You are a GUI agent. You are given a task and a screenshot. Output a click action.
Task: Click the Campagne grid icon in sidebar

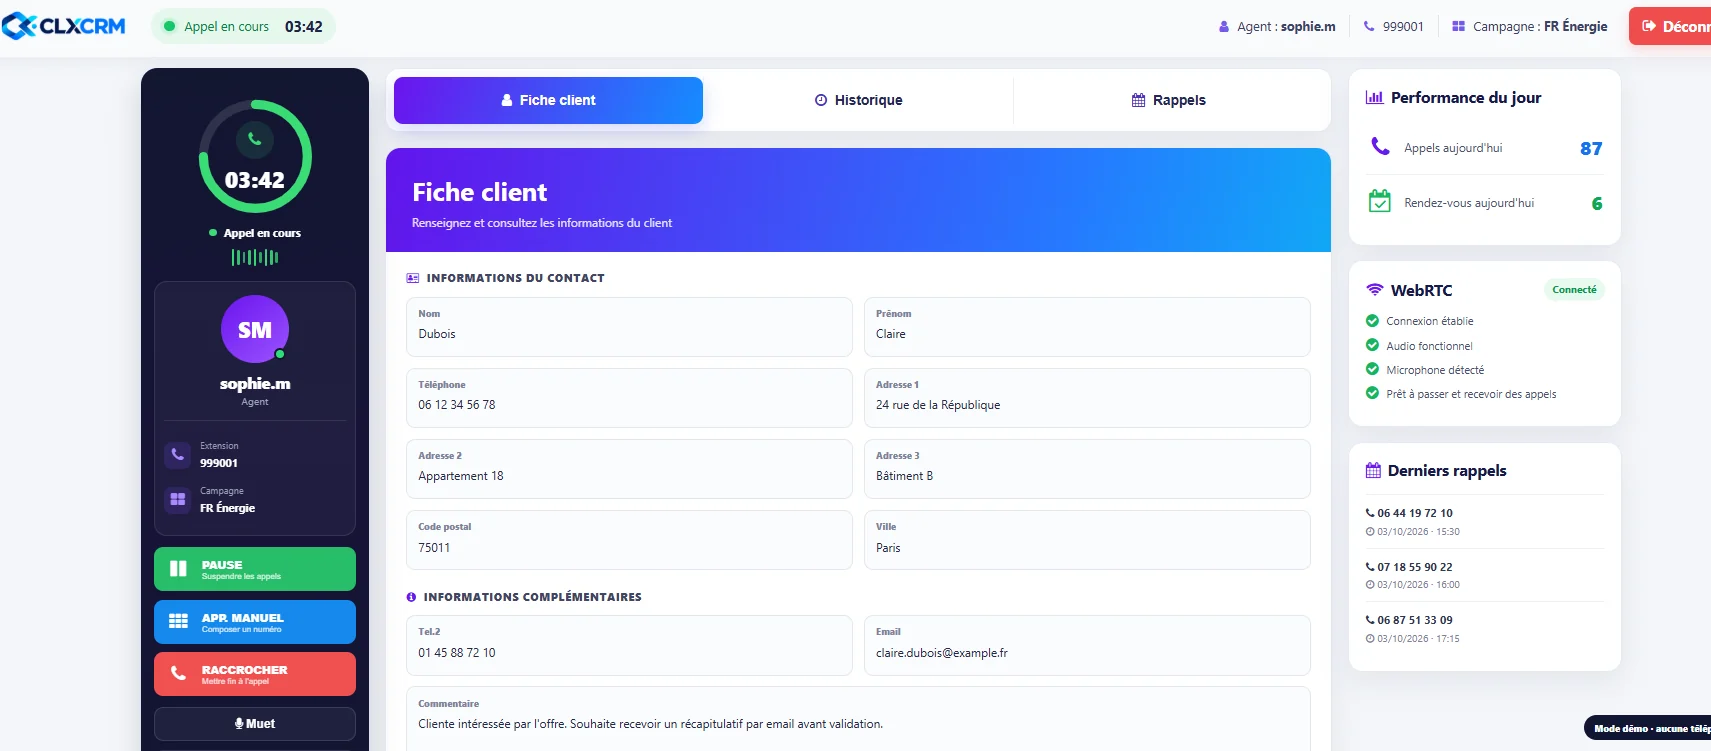177,499
